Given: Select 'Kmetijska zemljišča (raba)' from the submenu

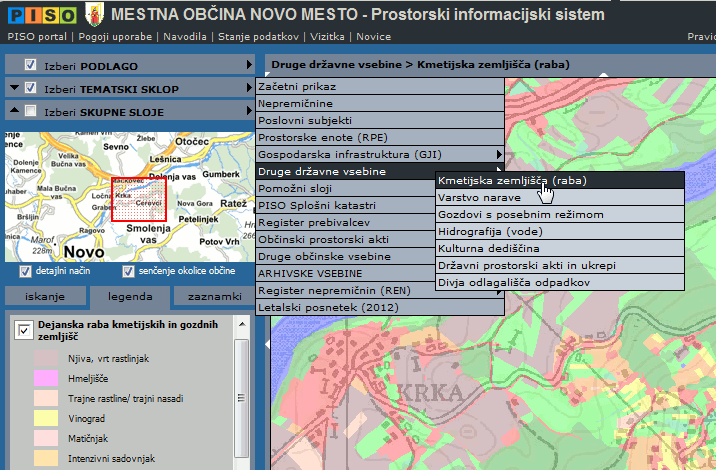Looking at the screenshot, I should click(512, 181).
